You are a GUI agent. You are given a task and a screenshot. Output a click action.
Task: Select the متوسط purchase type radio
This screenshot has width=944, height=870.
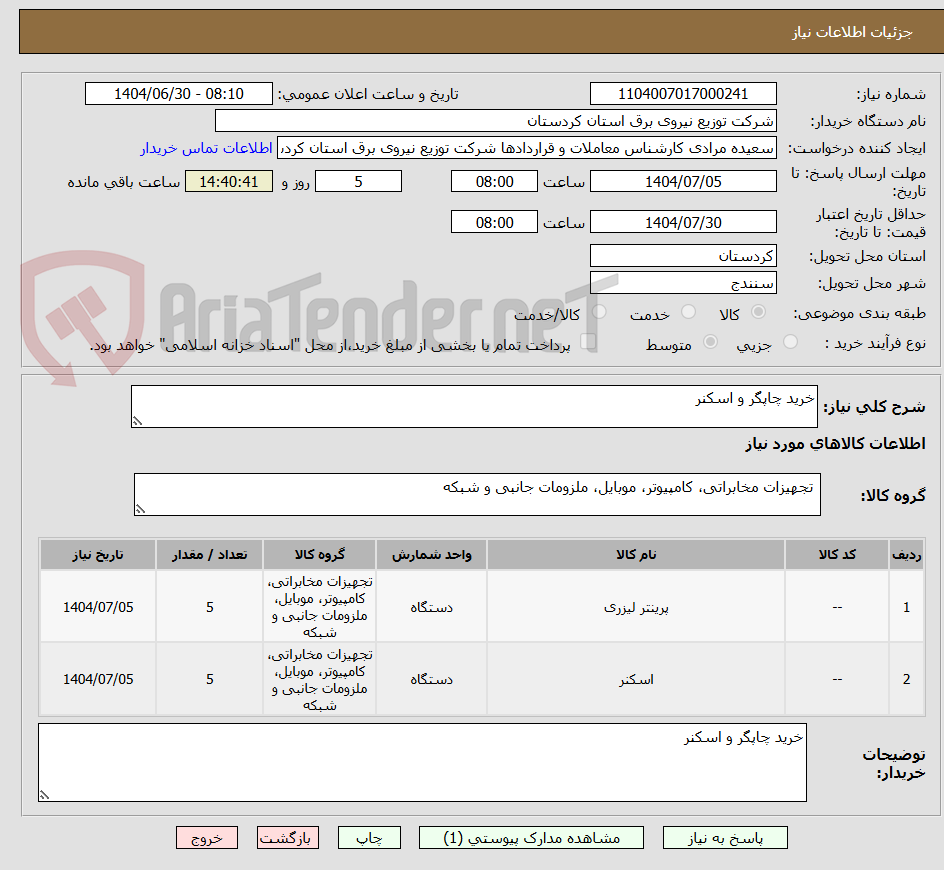710,340
